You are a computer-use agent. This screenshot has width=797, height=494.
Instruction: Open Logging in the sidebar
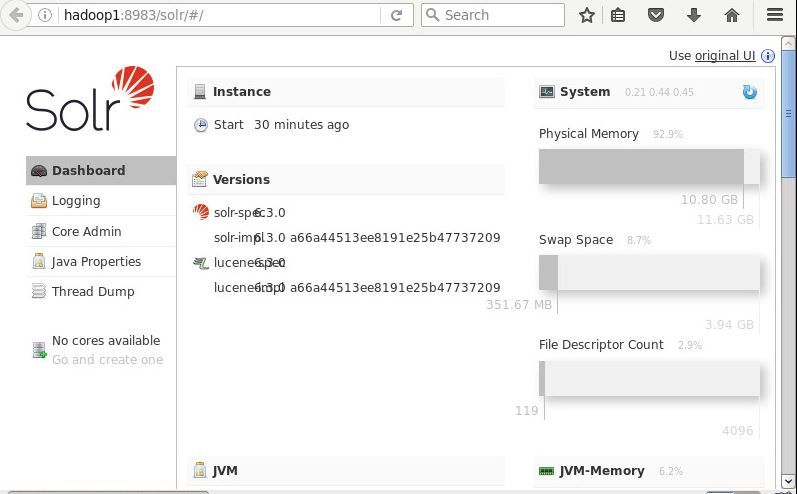click(x=76, y=200)
